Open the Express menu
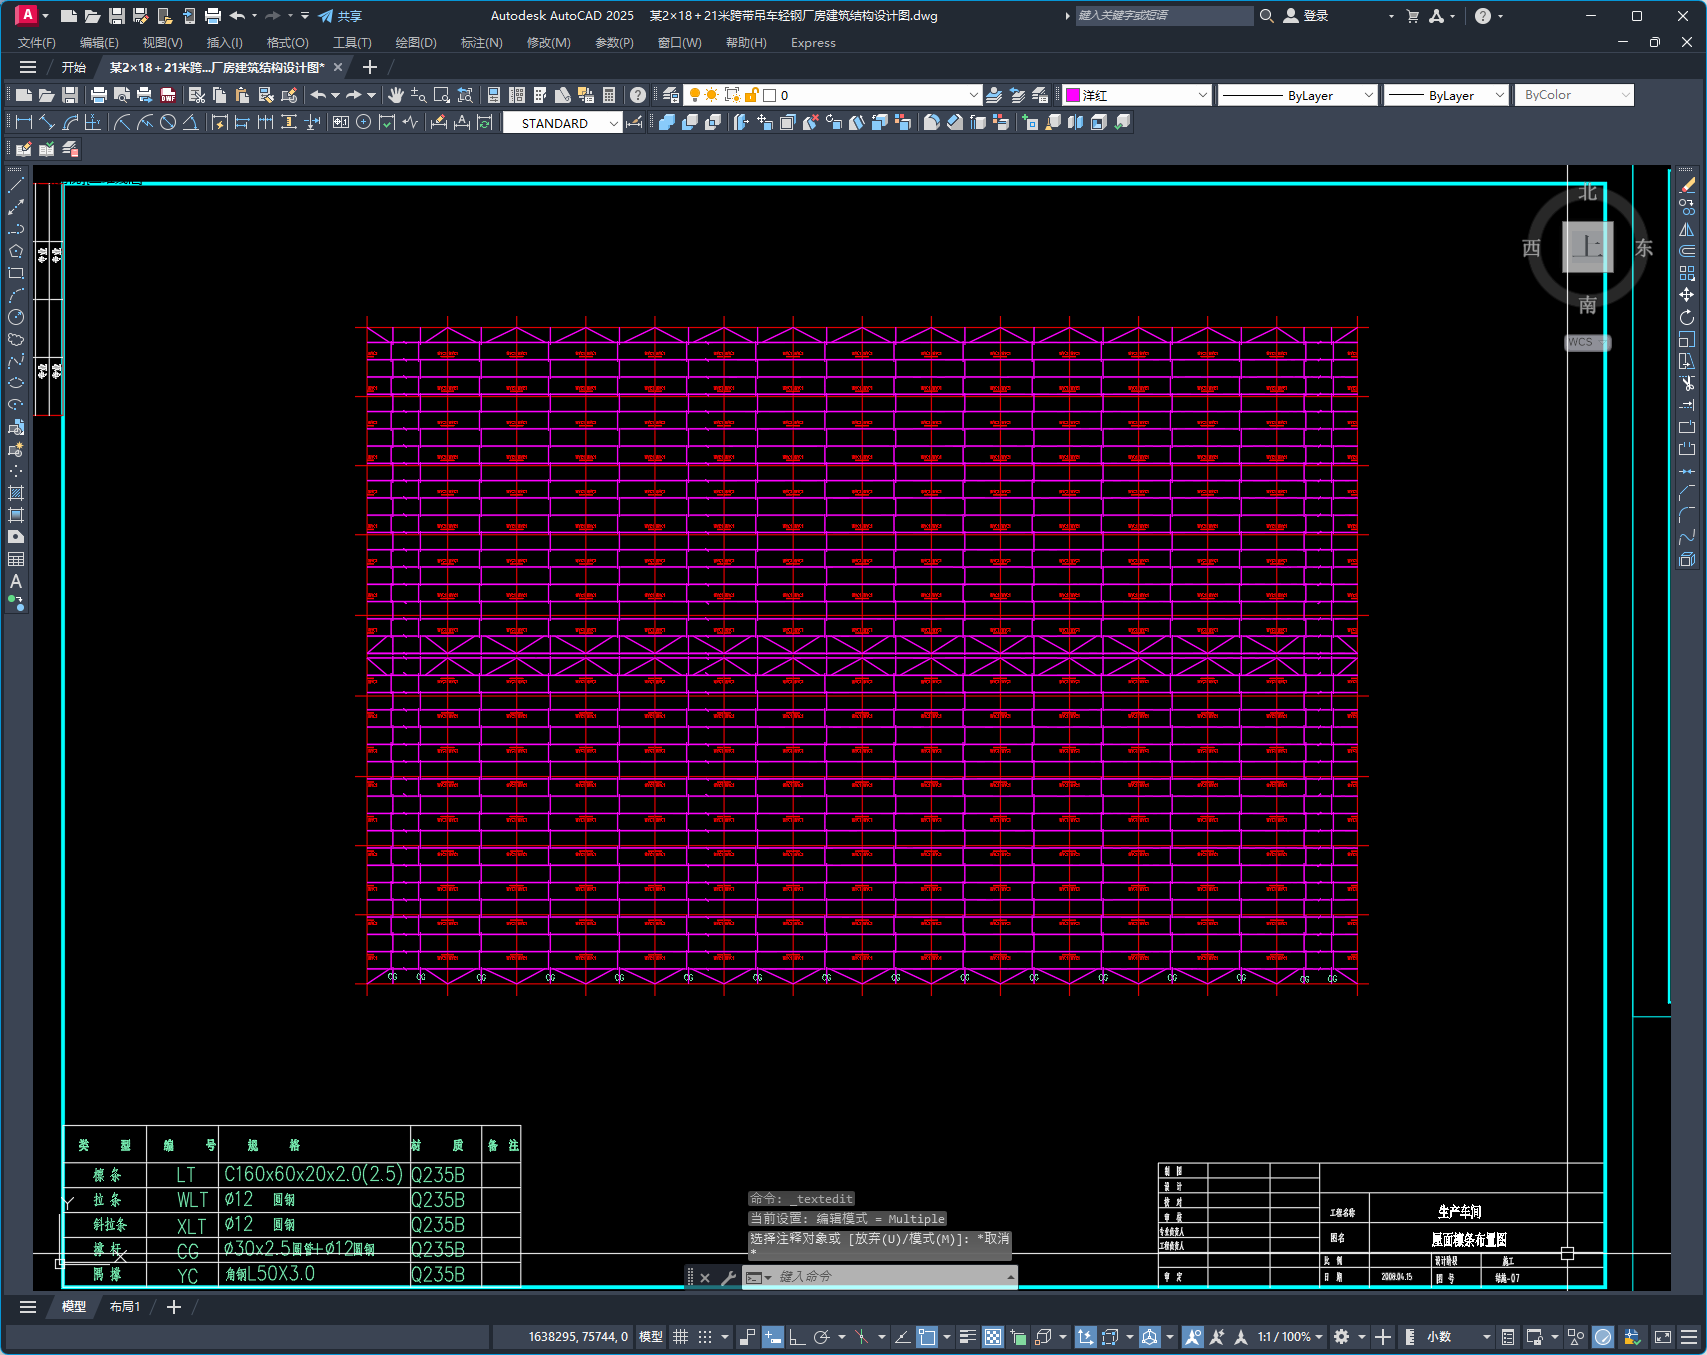This screenshot has width=1707, height=1355. click(813, 42)
